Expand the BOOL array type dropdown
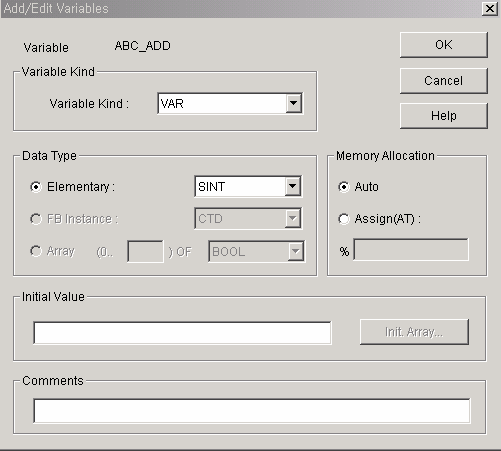The width and height of the screenshot is (501, 451). (296, 251)
